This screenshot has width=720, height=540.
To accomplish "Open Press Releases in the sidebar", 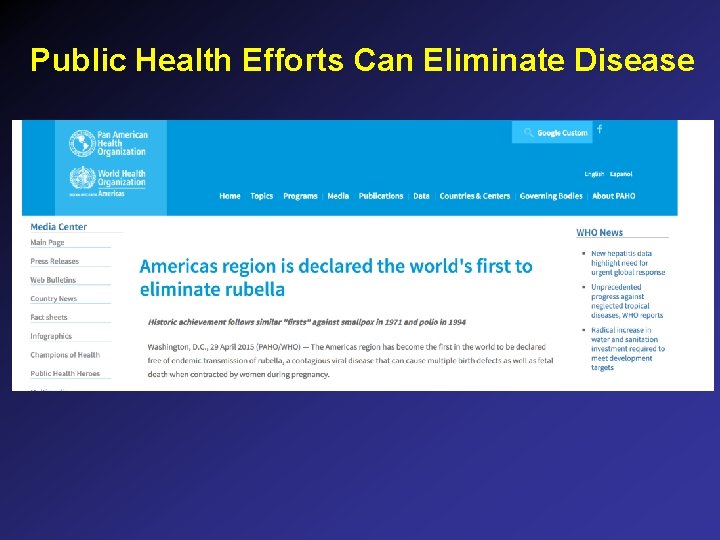I will 55,261.
